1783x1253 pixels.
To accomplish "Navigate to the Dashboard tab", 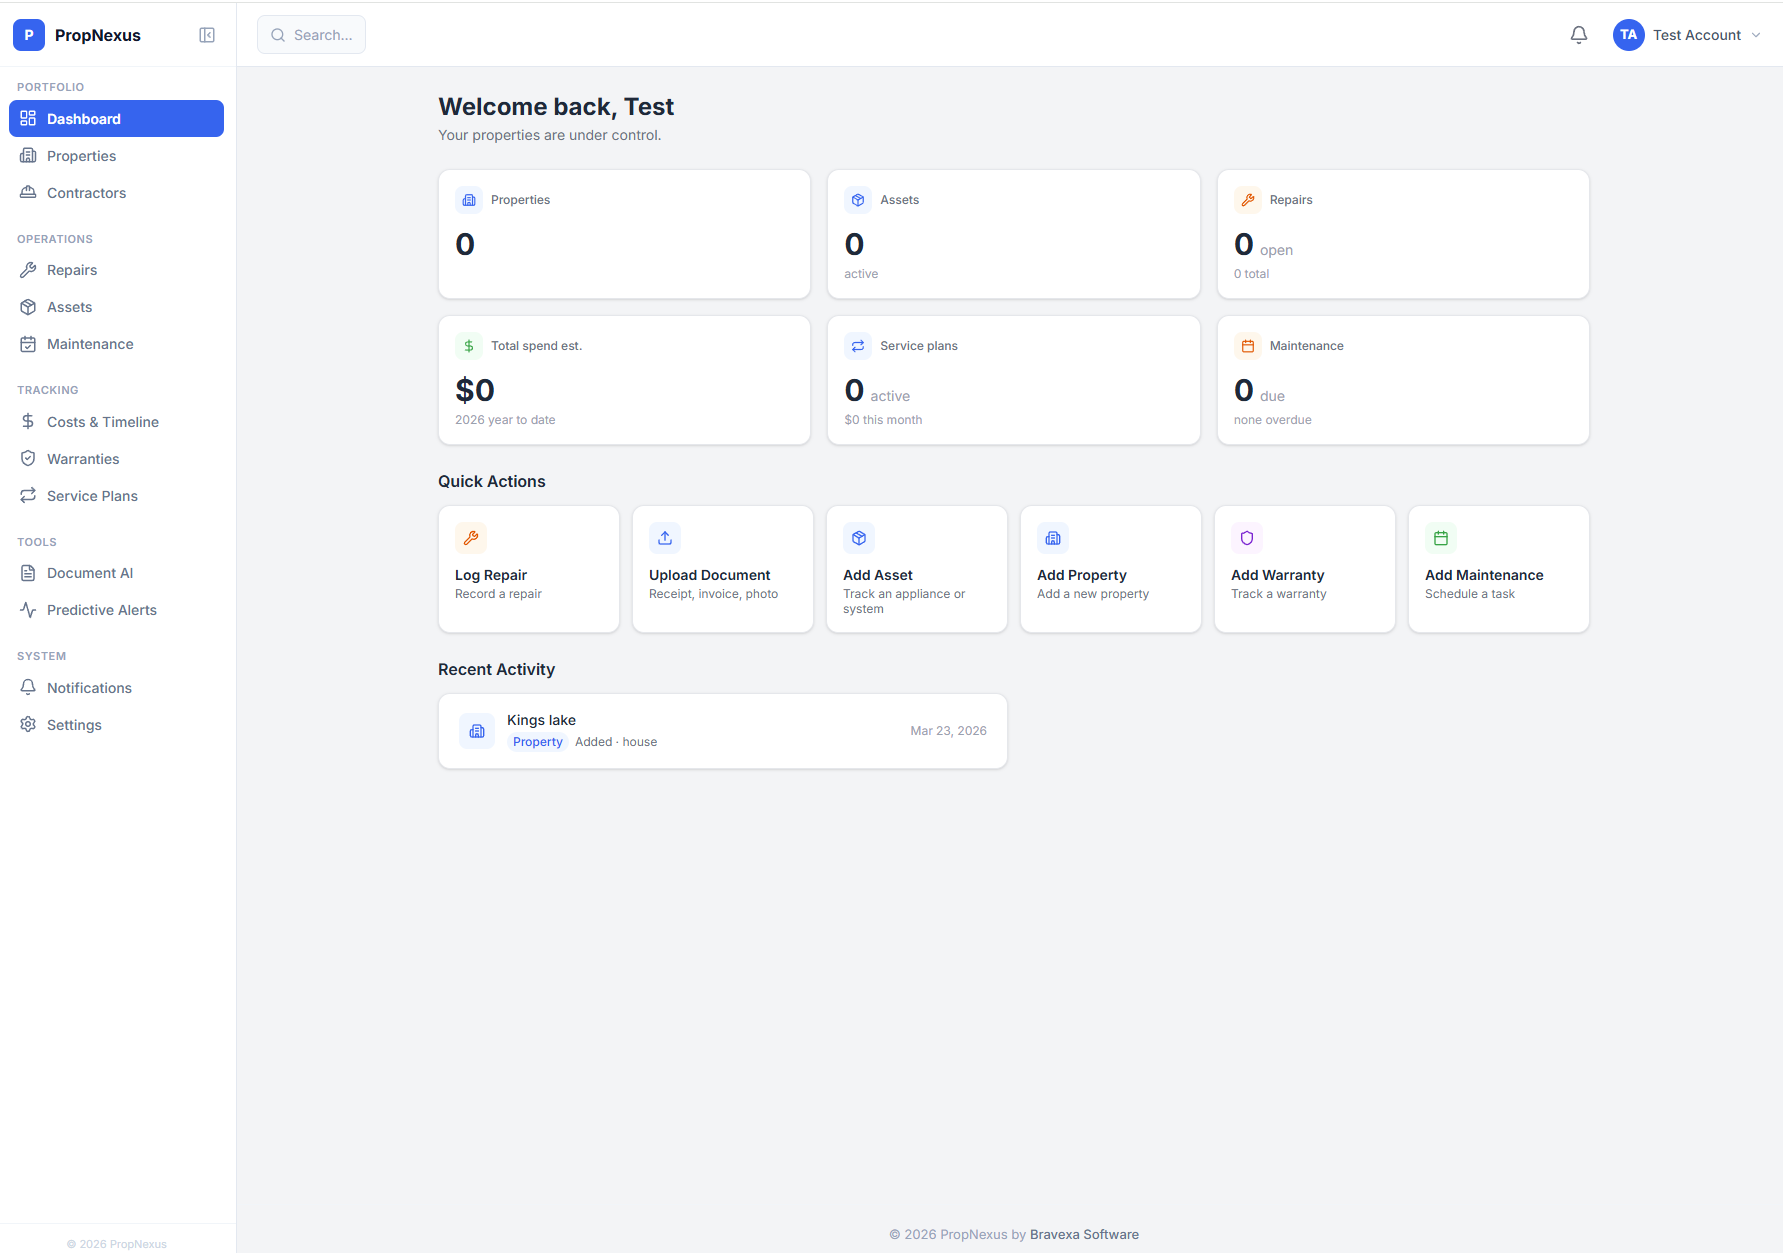I will click(83, 118).
